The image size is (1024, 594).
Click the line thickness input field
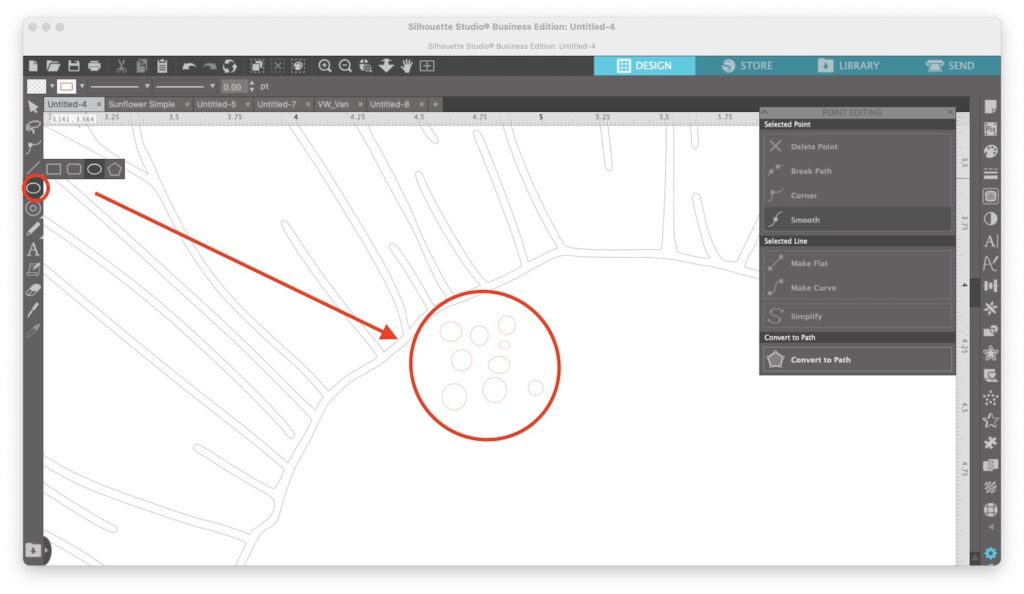[233, 87]
